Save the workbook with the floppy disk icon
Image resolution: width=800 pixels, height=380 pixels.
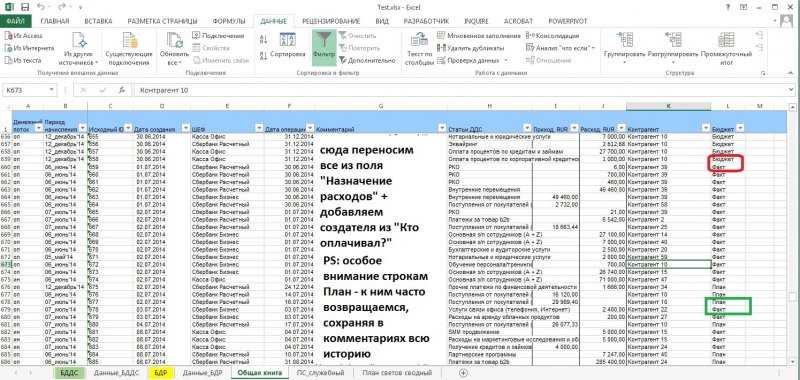[x=24, y=8]
